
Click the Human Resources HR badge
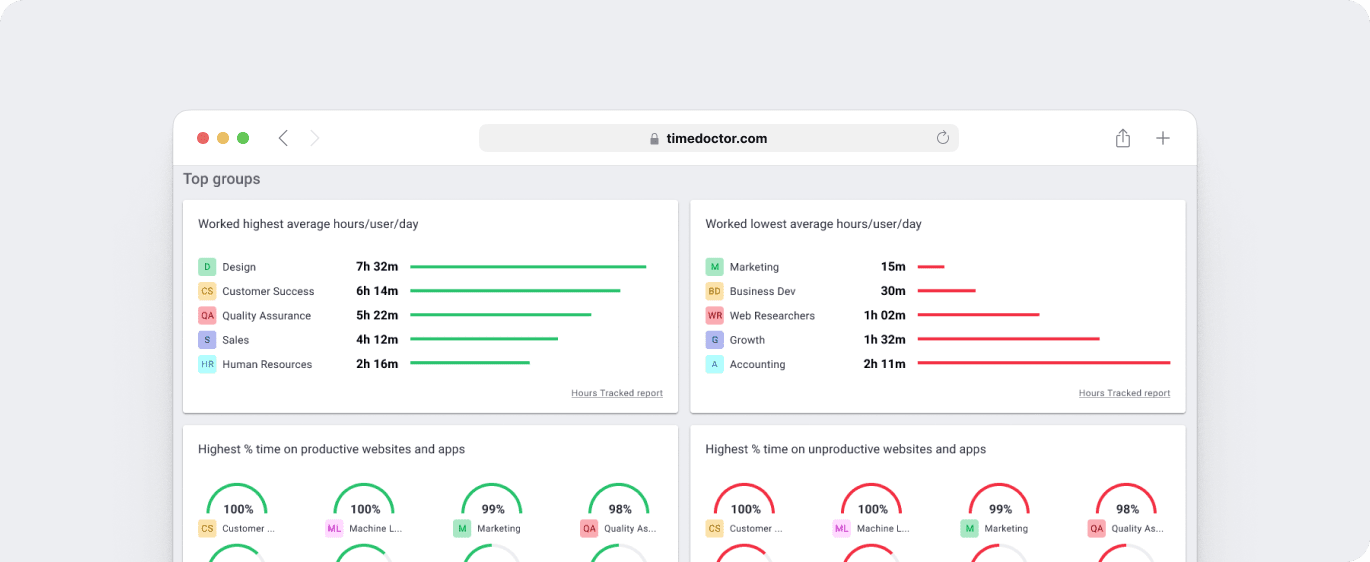coord(207,365)
